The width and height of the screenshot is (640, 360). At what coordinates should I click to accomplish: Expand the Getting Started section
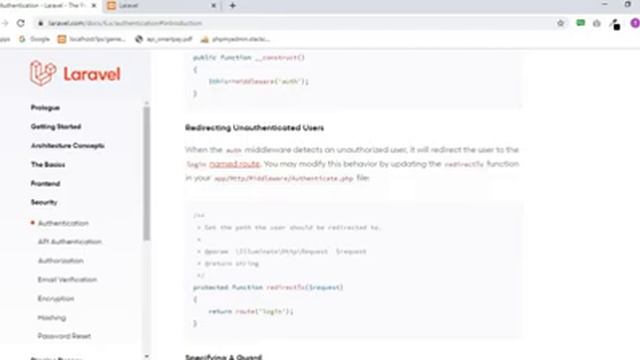point(56,127)
